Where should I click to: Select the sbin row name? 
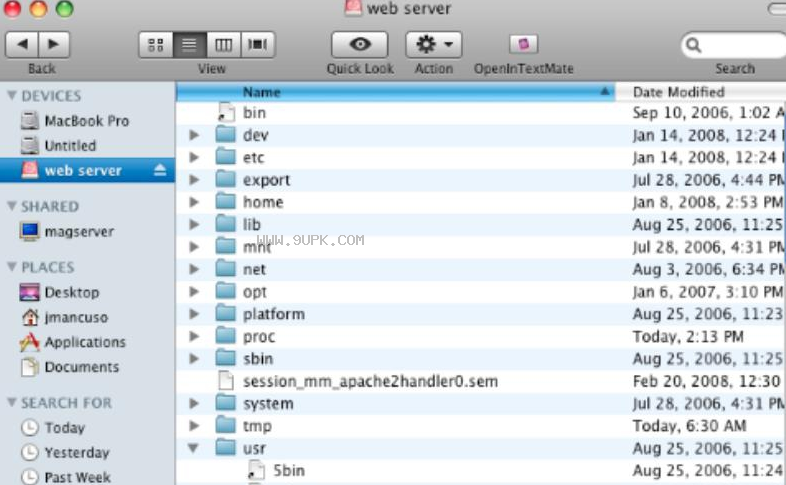tap(258, 359)
